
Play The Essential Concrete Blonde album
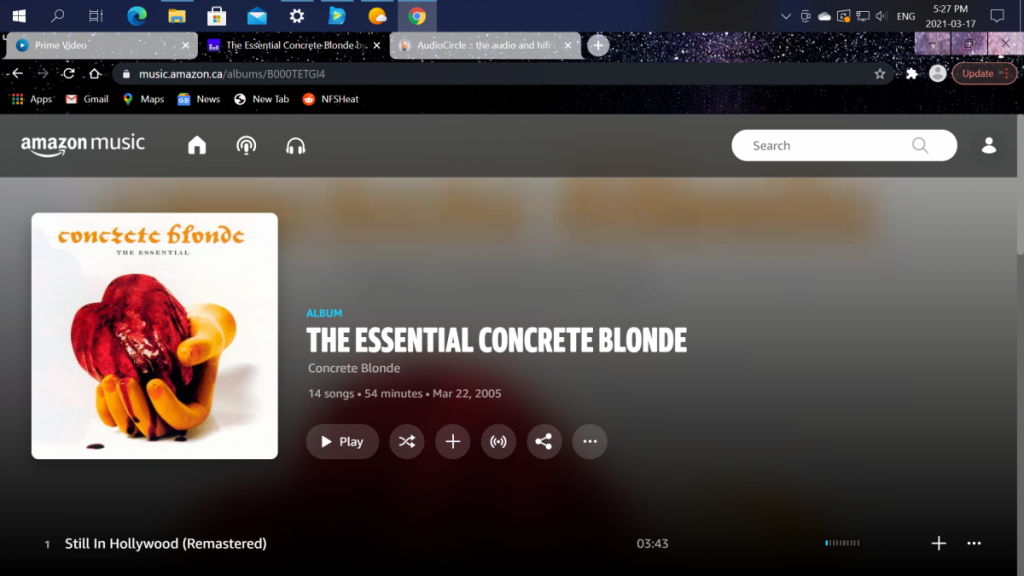pyautogui.click(x=342, y=441)
